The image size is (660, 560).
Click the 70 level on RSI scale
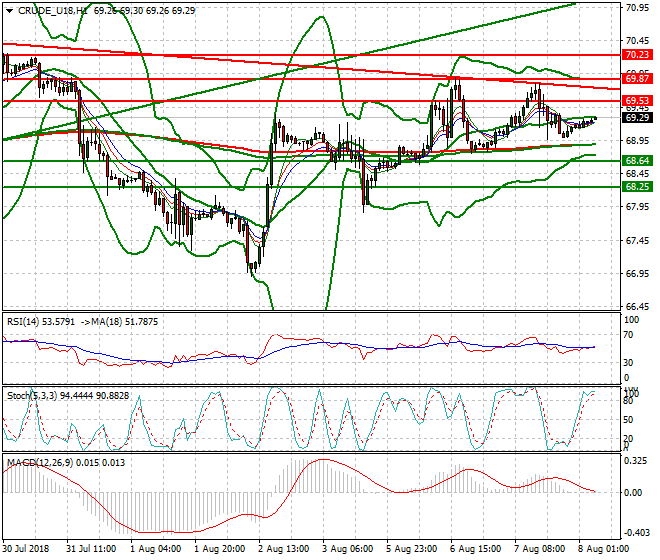629,335
